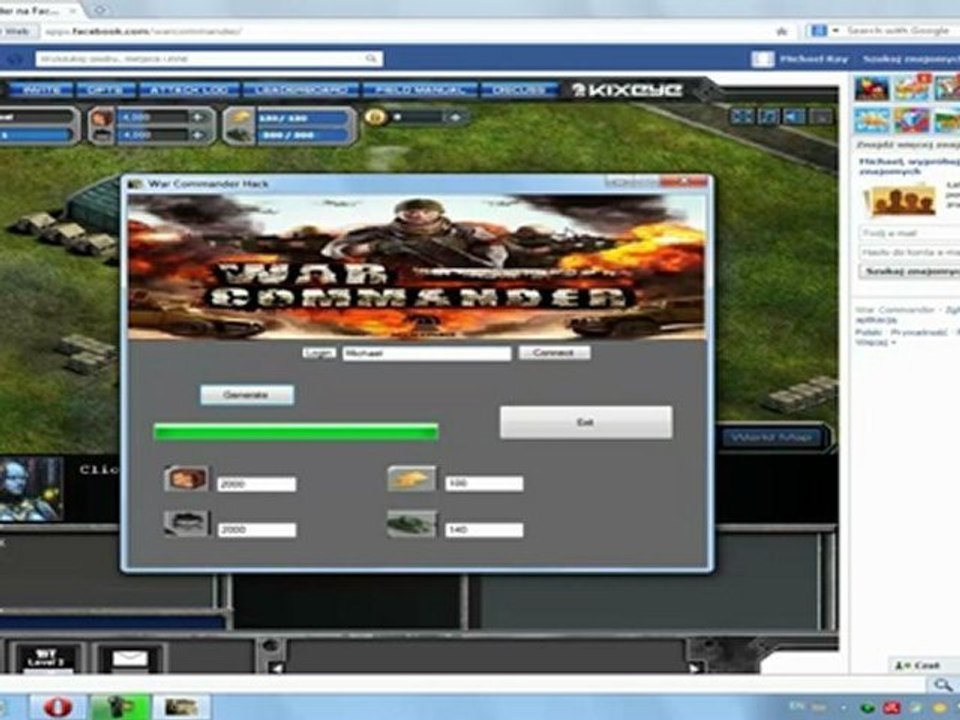Image resolution: width=960 pixels, height=720 pixels.
Task: Click the Kixeye logo
Action: coord(627,90)
